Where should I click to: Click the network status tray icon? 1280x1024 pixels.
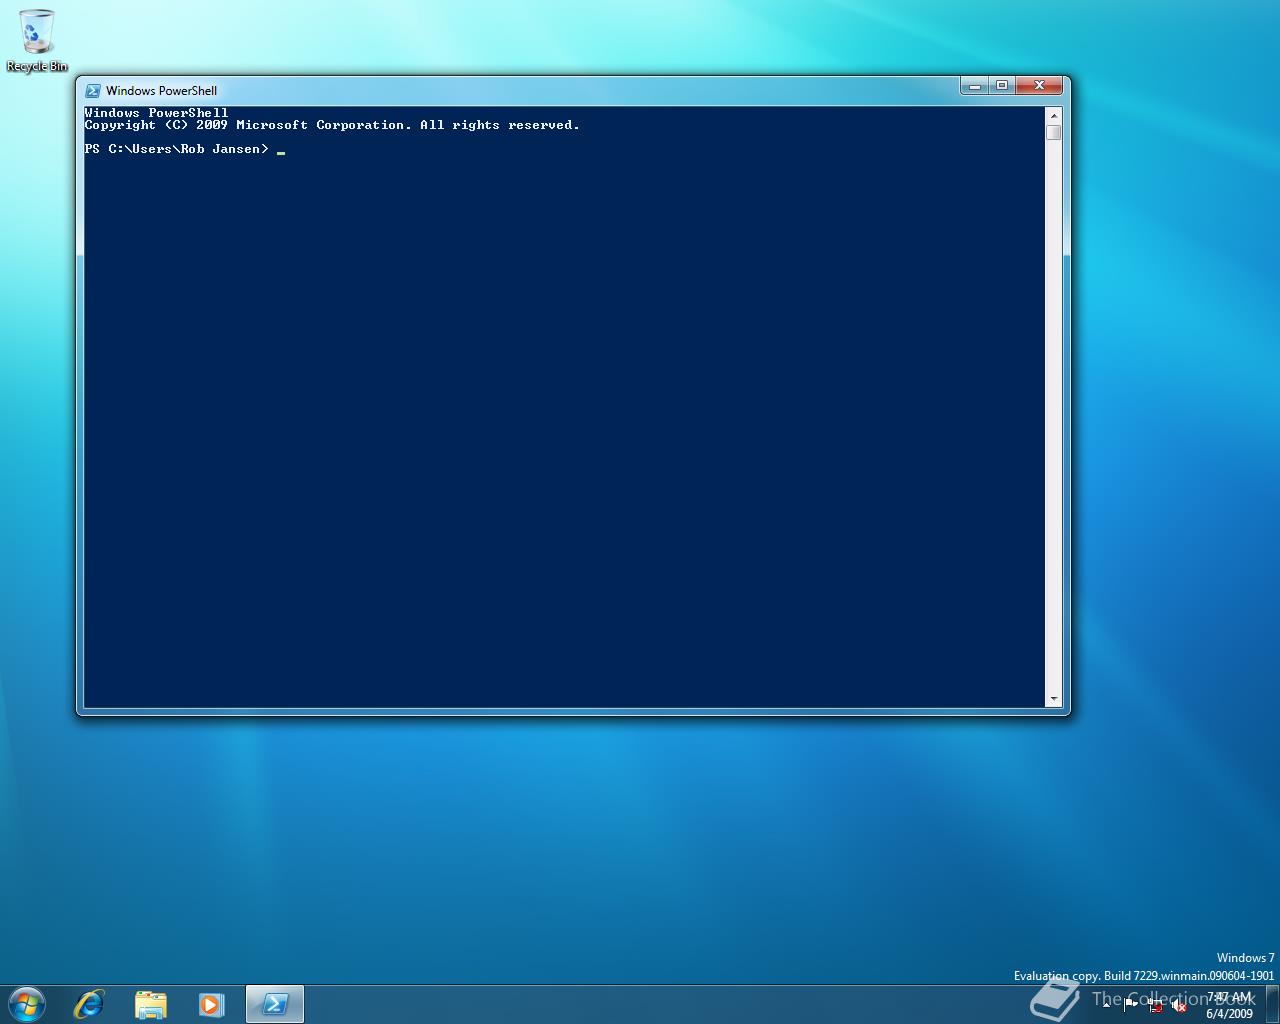click(1156, 1005)
